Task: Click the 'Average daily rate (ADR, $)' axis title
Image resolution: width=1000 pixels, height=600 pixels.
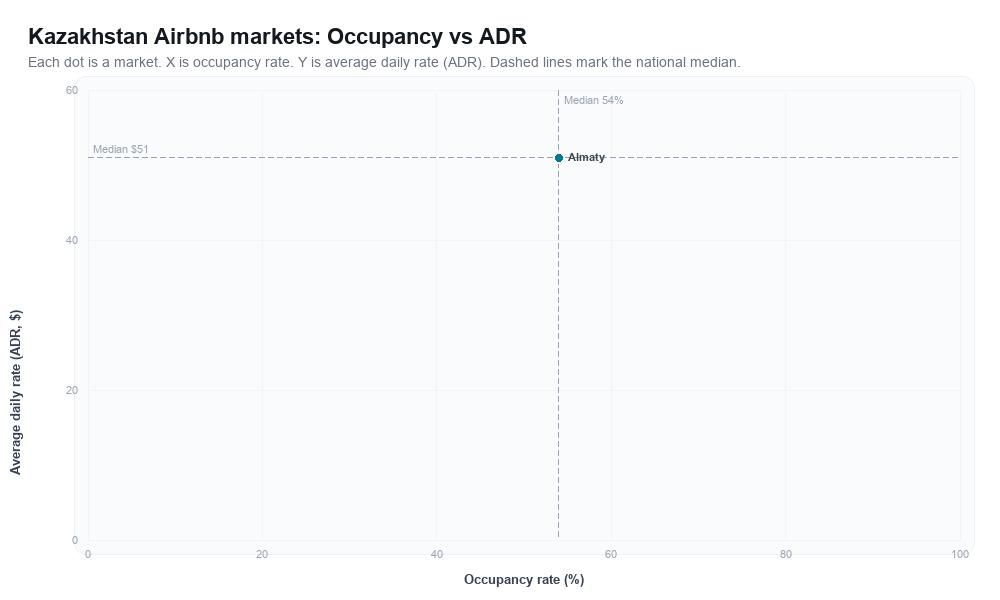Action: 15,392
